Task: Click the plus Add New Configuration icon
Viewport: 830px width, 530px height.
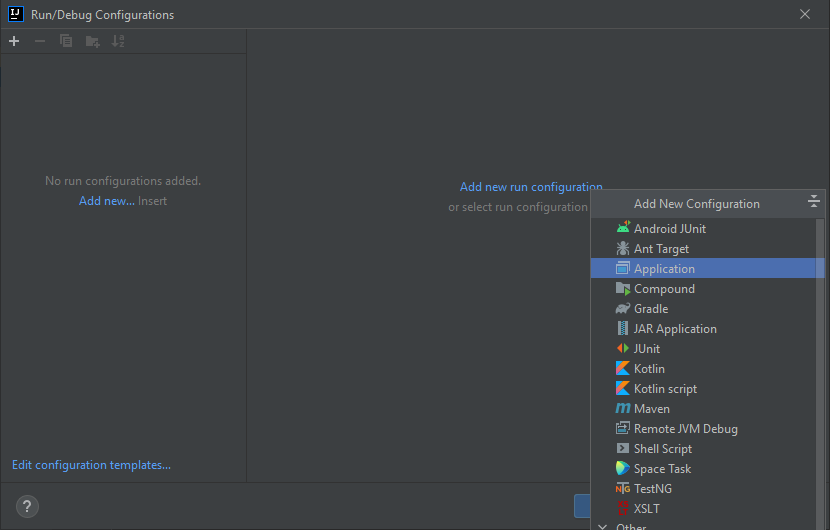Action: pos(14,41)
